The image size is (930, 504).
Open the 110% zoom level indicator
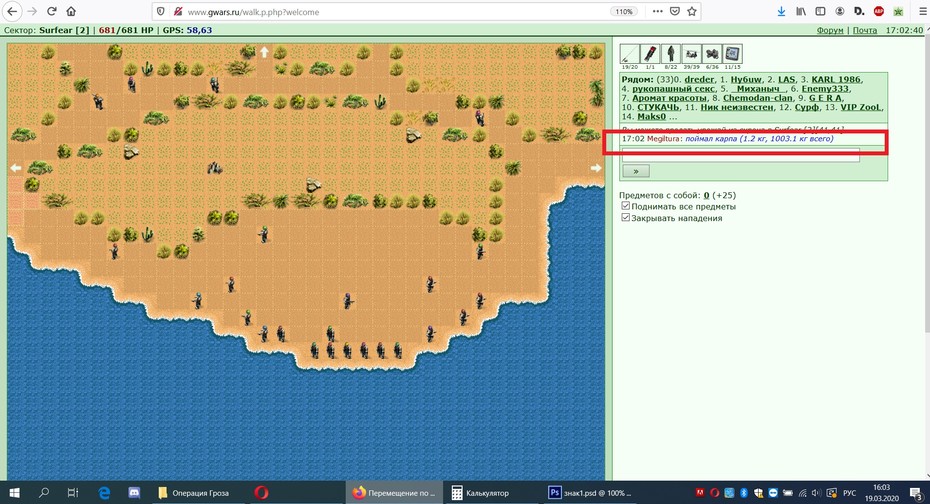pos(623,11)
